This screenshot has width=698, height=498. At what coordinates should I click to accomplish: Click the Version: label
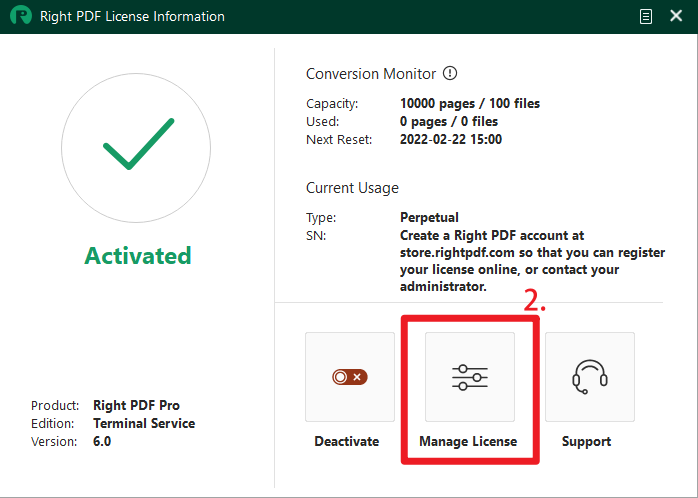pyautogui.click(x=54, y=441)
